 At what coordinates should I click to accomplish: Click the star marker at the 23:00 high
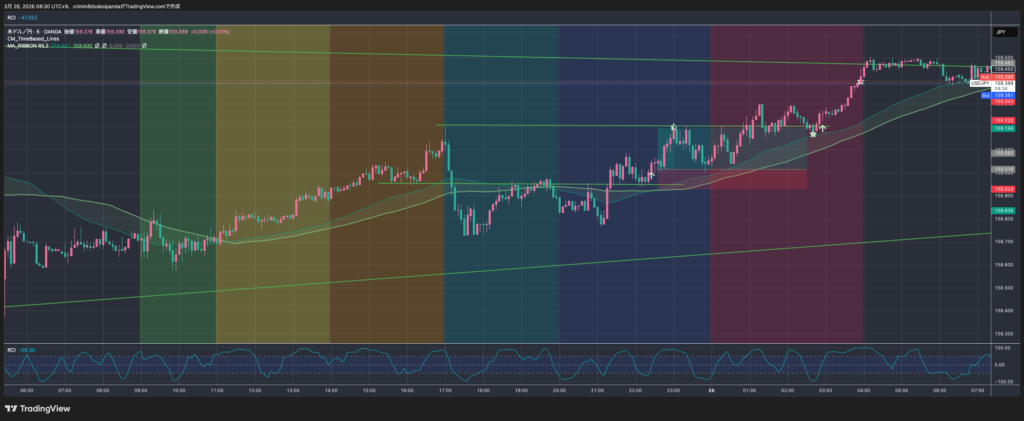[x=674, y=128]
